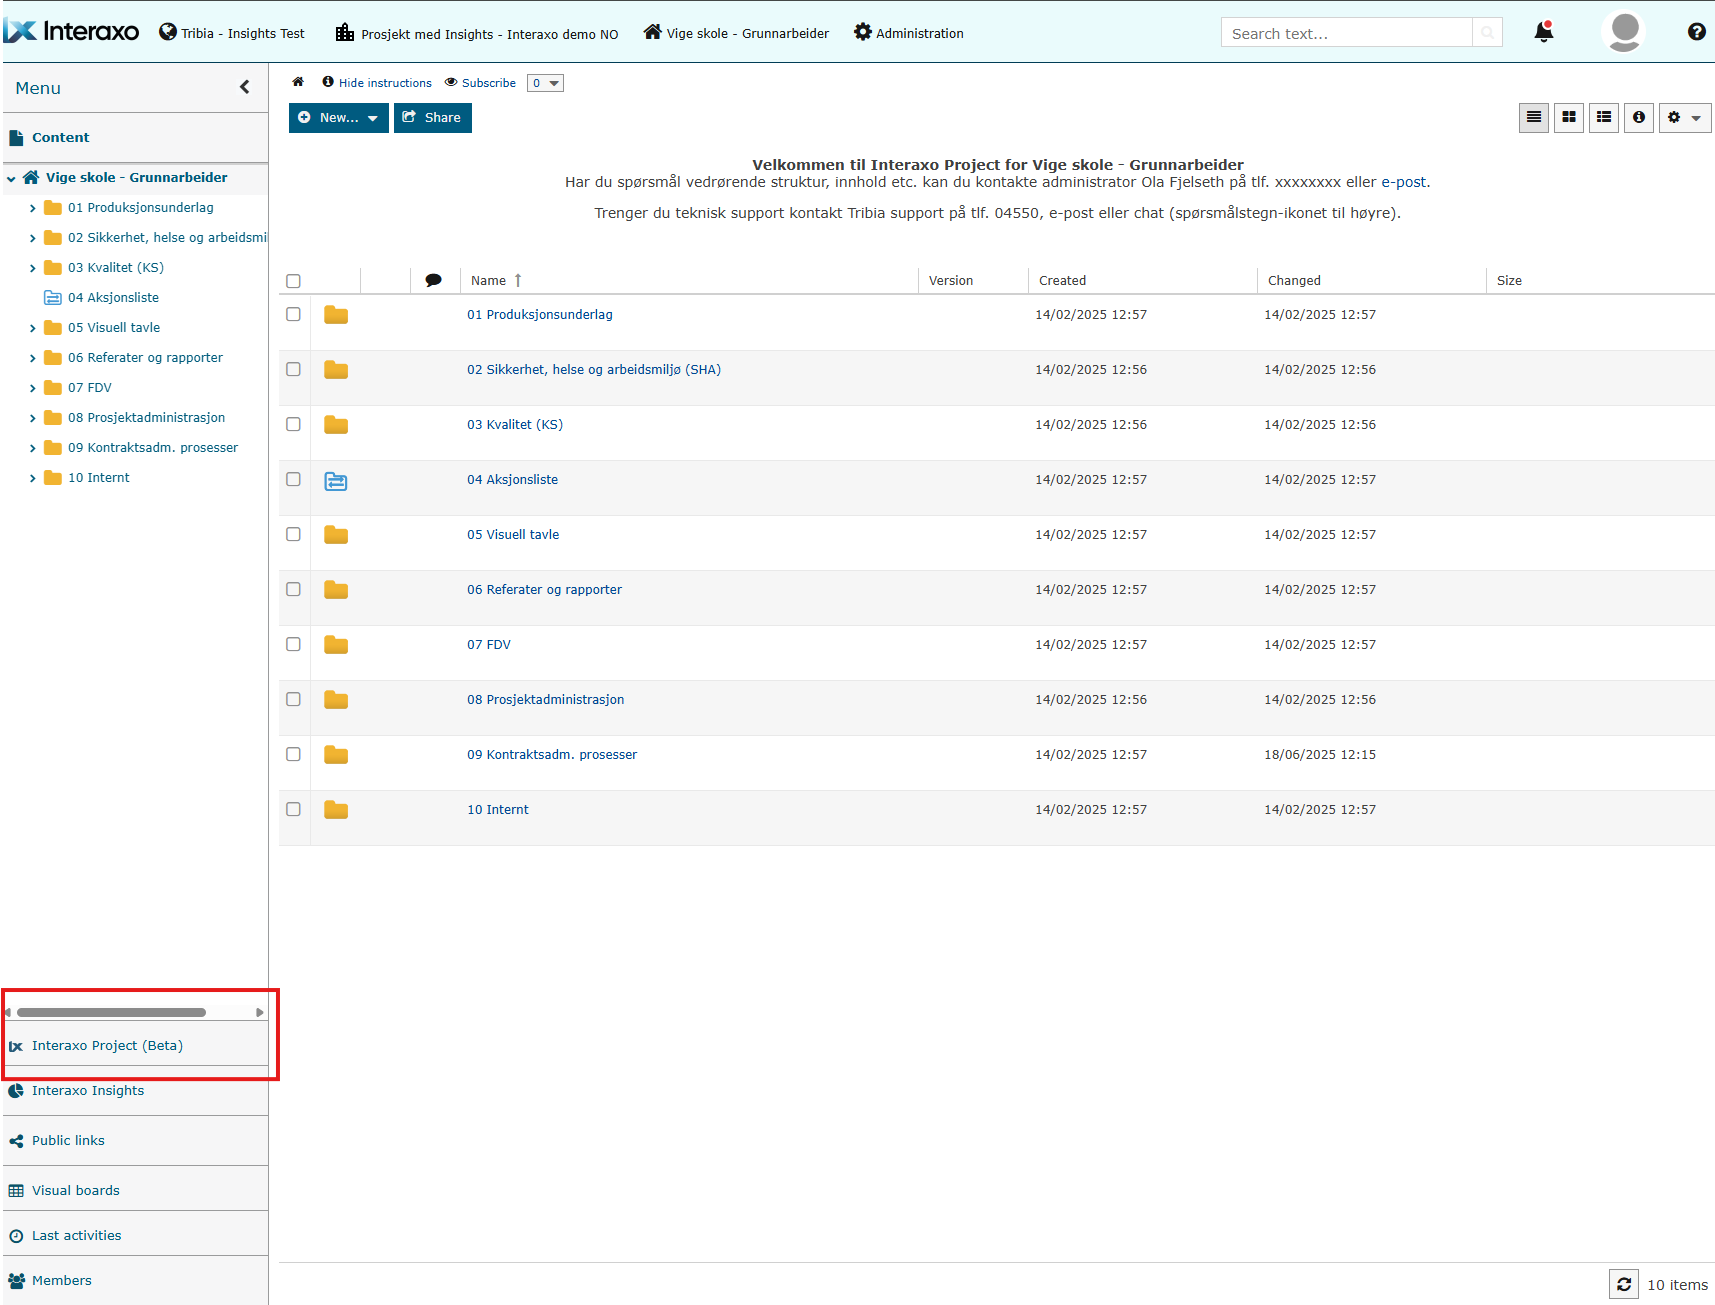The width and height of the screenshot is (1715, 1305).
Task: Open Visual boards in sidebar menu
Action: pos(75,1190)
